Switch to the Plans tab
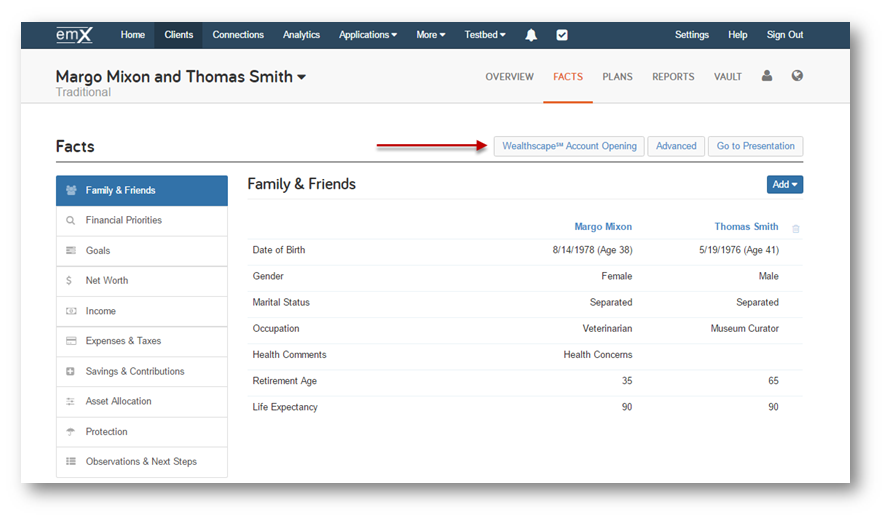The image size is (885, 518). [x=617, y=77]
